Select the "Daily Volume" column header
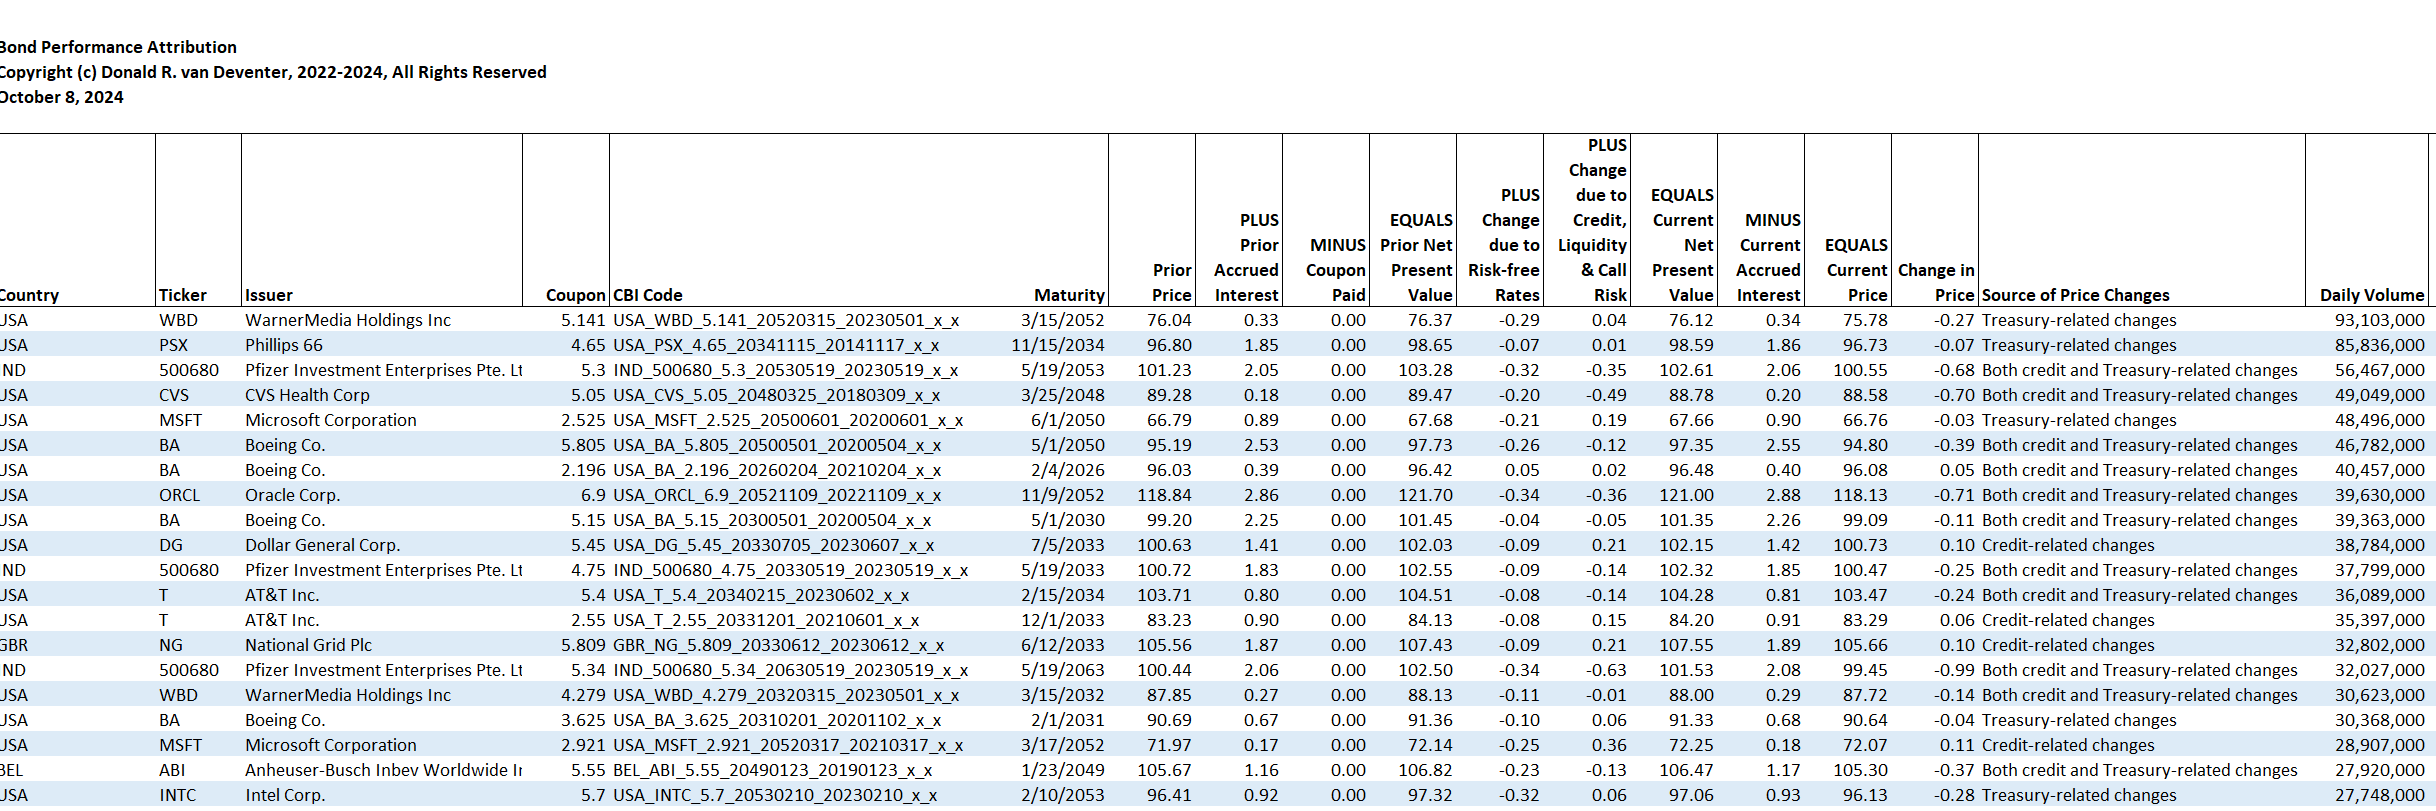The image size is (2436, 811). [x=2372, y=295]
